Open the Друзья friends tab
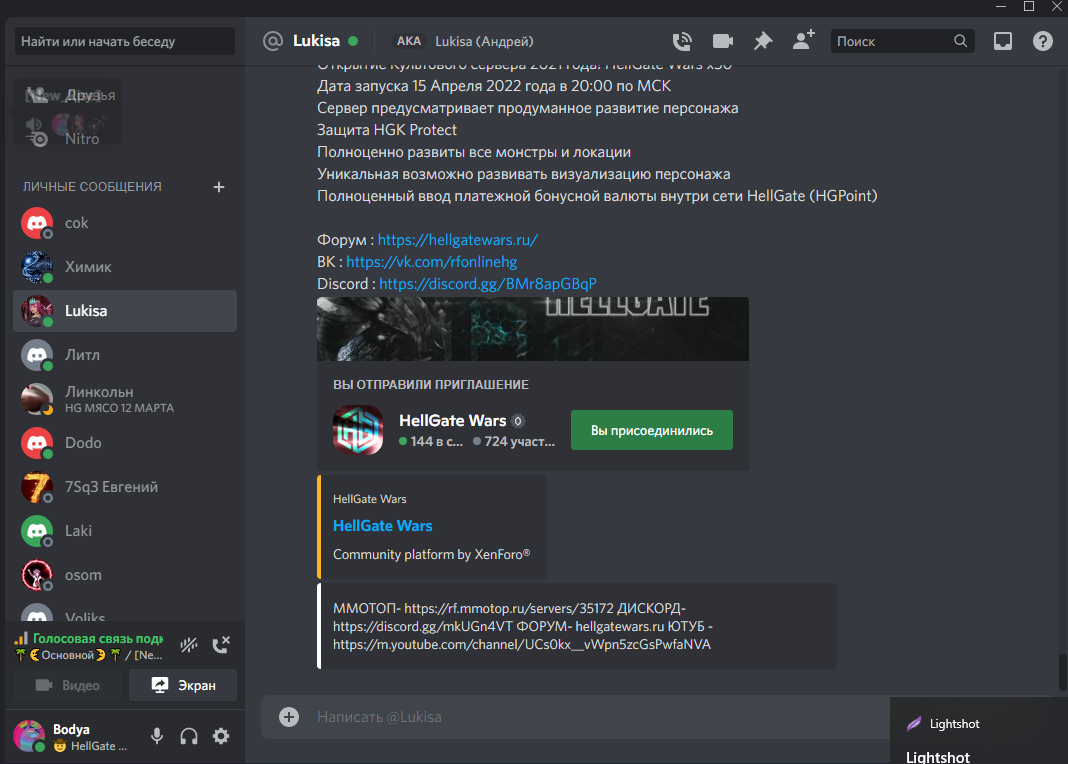The height and width of the screenshot is (764, 1068). pos(125,95)
